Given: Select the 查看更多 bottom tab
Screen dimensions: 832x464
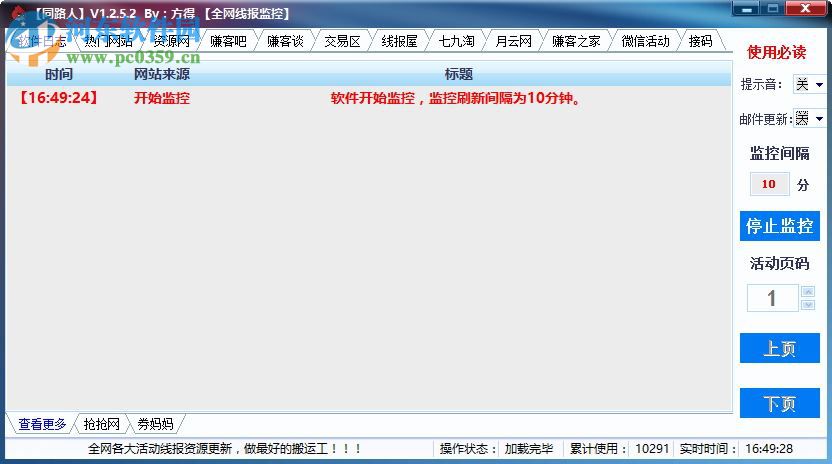Looking at the screenshot, I should [42, 424].
